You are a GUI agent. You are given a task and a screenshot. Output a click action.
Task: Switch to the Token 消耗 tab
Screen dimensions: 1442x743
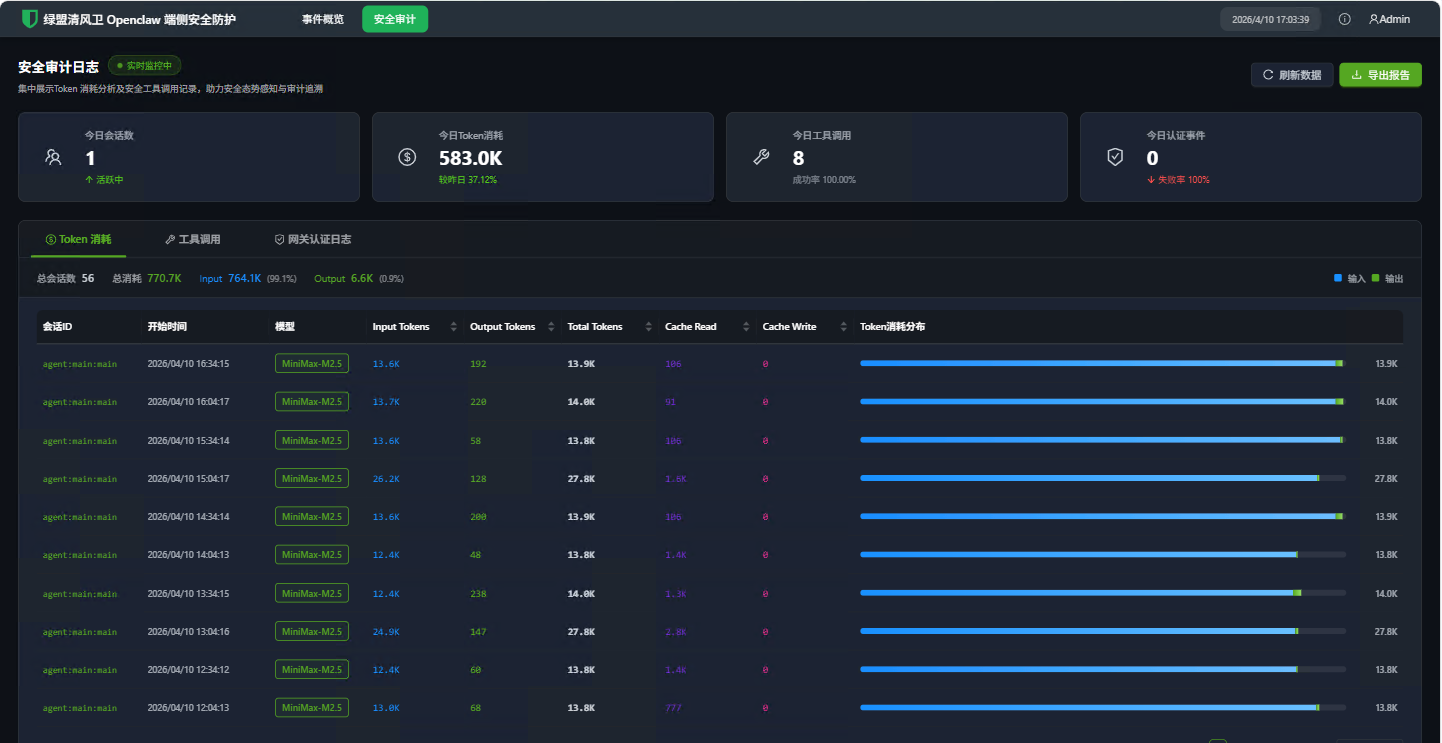[78, 240]
